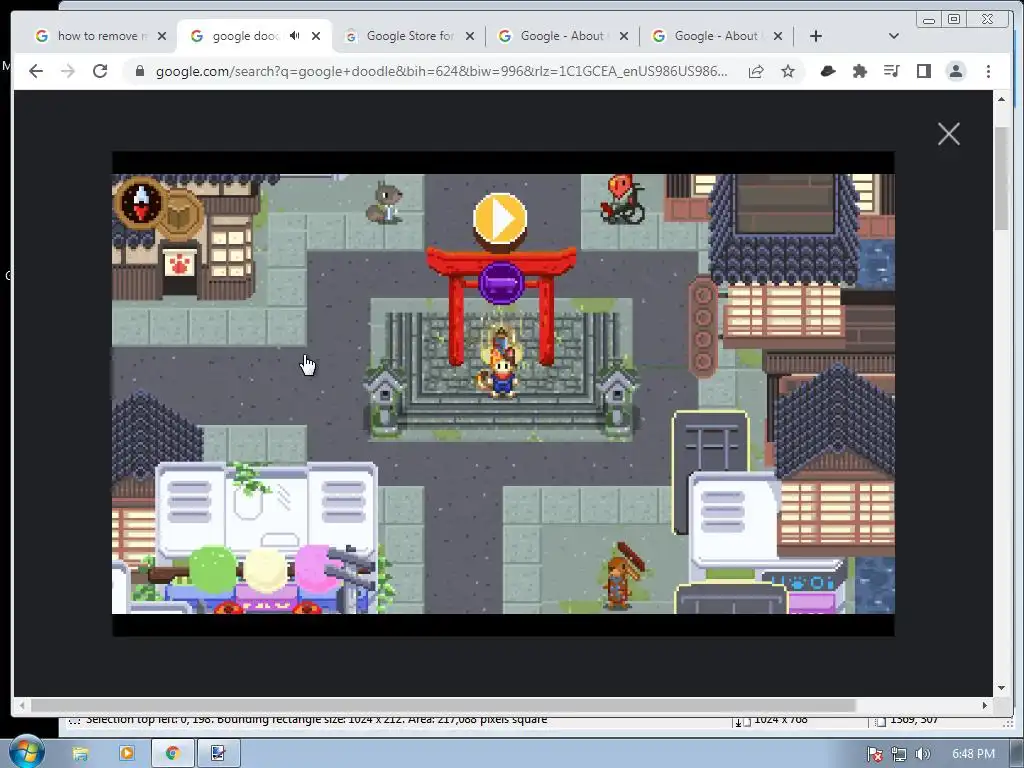Expand the tab search dropdown arrow

click(894, 36)
